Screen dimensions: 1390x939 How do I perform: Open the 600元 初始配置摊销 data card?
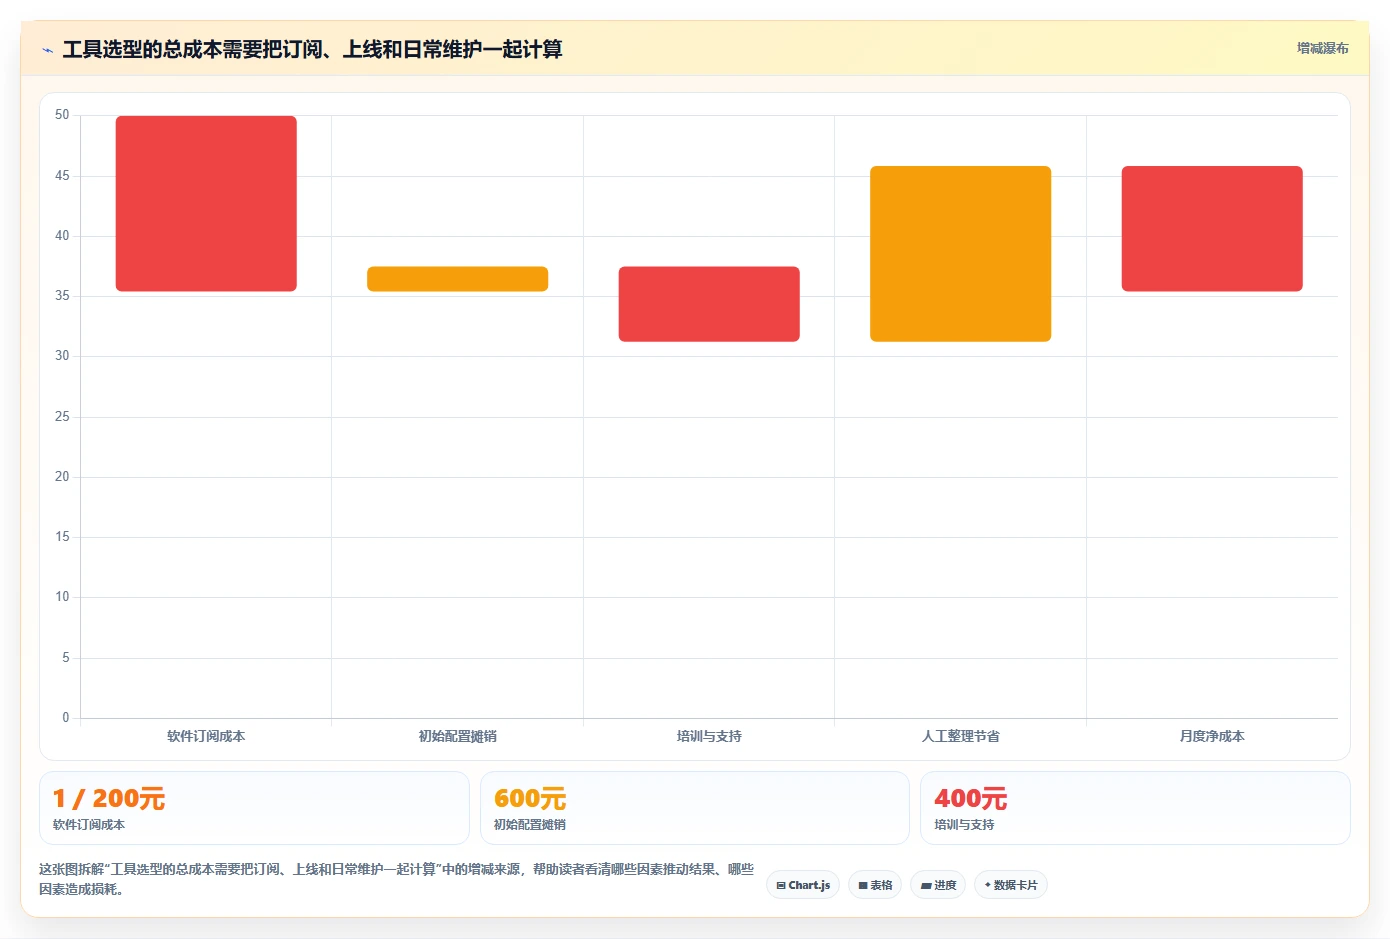pos(695,808)
